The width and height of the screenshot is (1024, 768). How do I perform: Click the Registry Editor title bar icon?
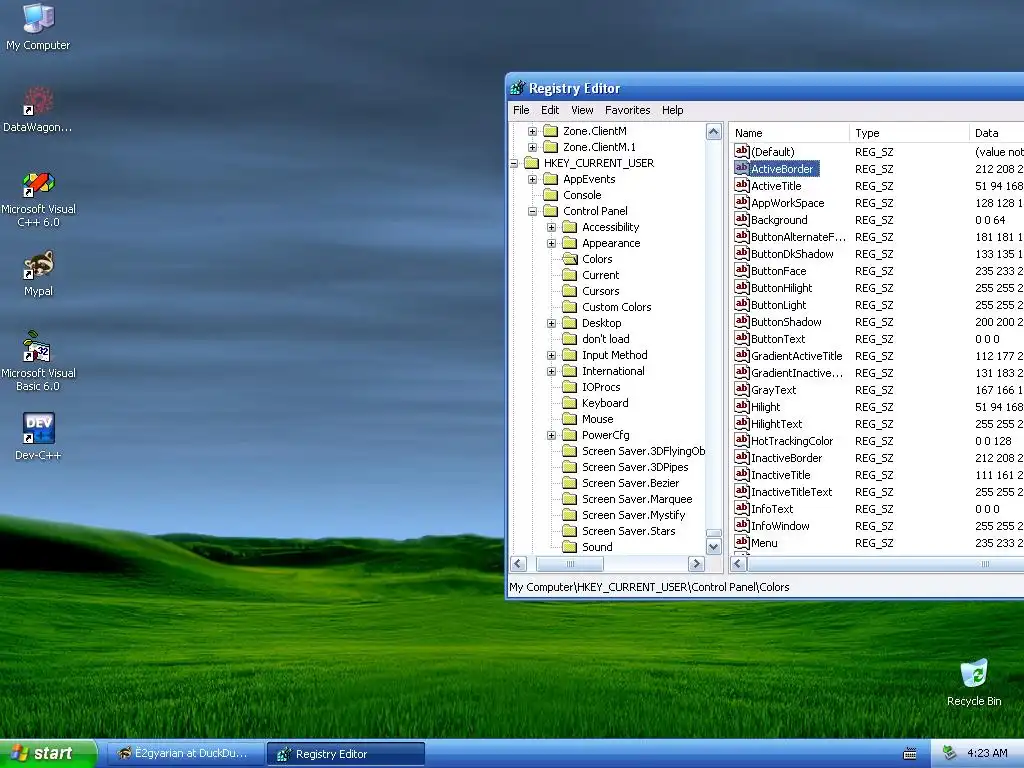coord(517,88)
